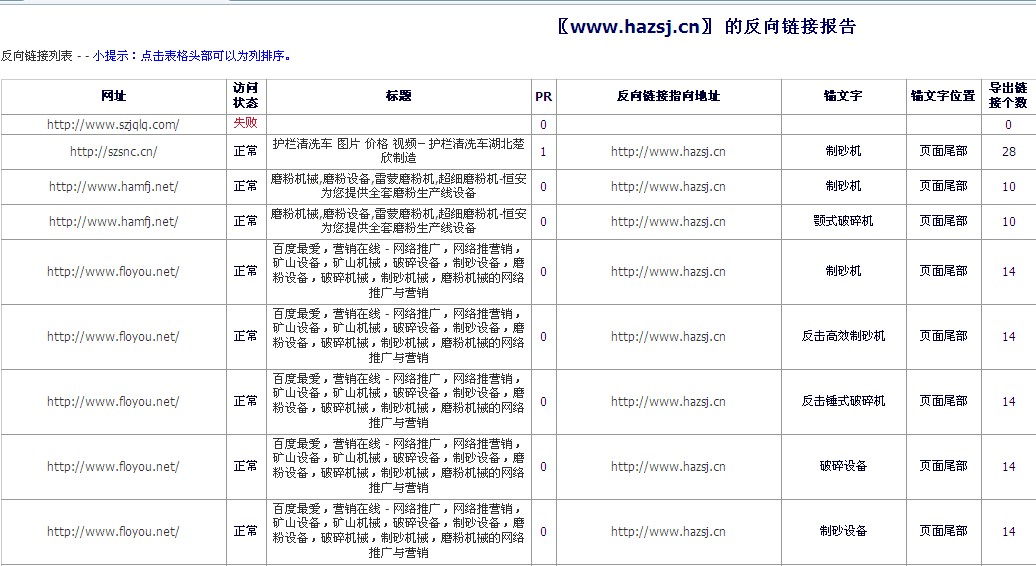The height and width of the screenshot is (566, 1036).
Task: Sort the table by the 网址 column header
Action: point(113,96)
